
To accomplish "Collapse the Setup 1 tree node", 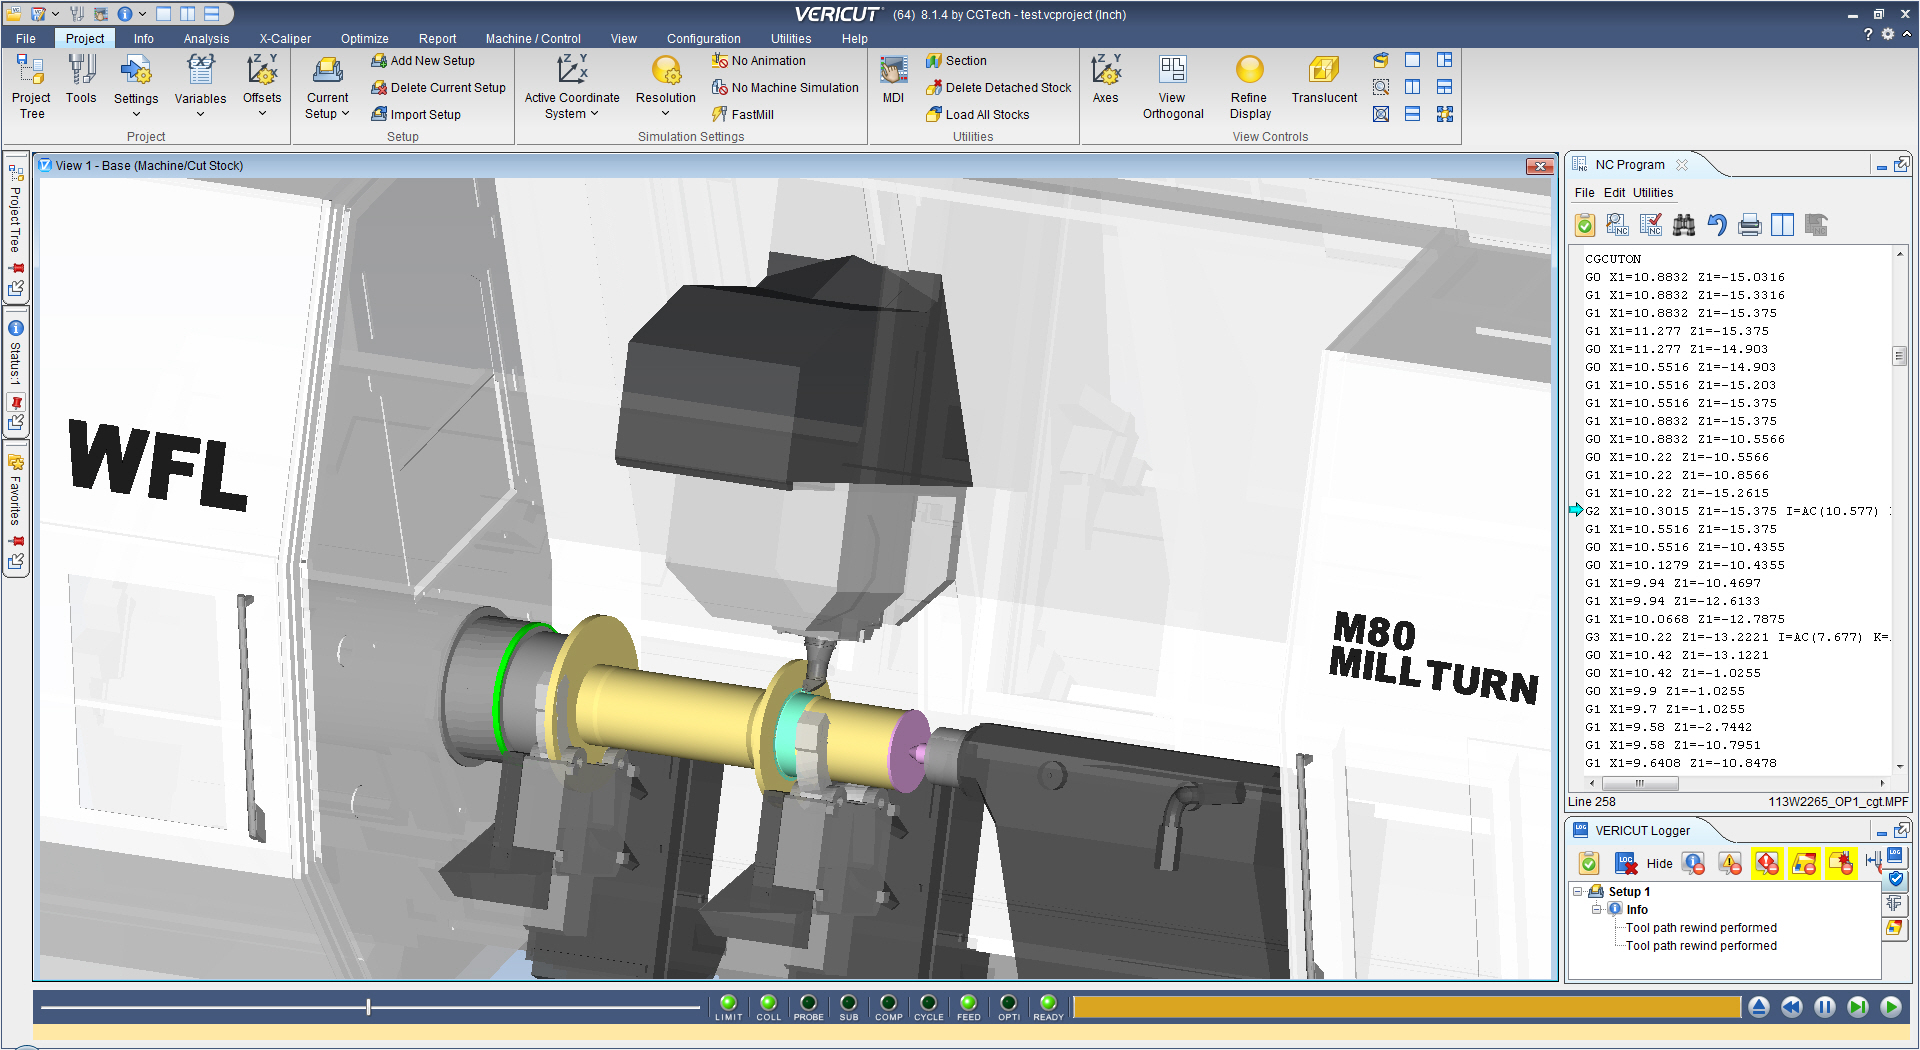I will click(x=1578, y=891).
